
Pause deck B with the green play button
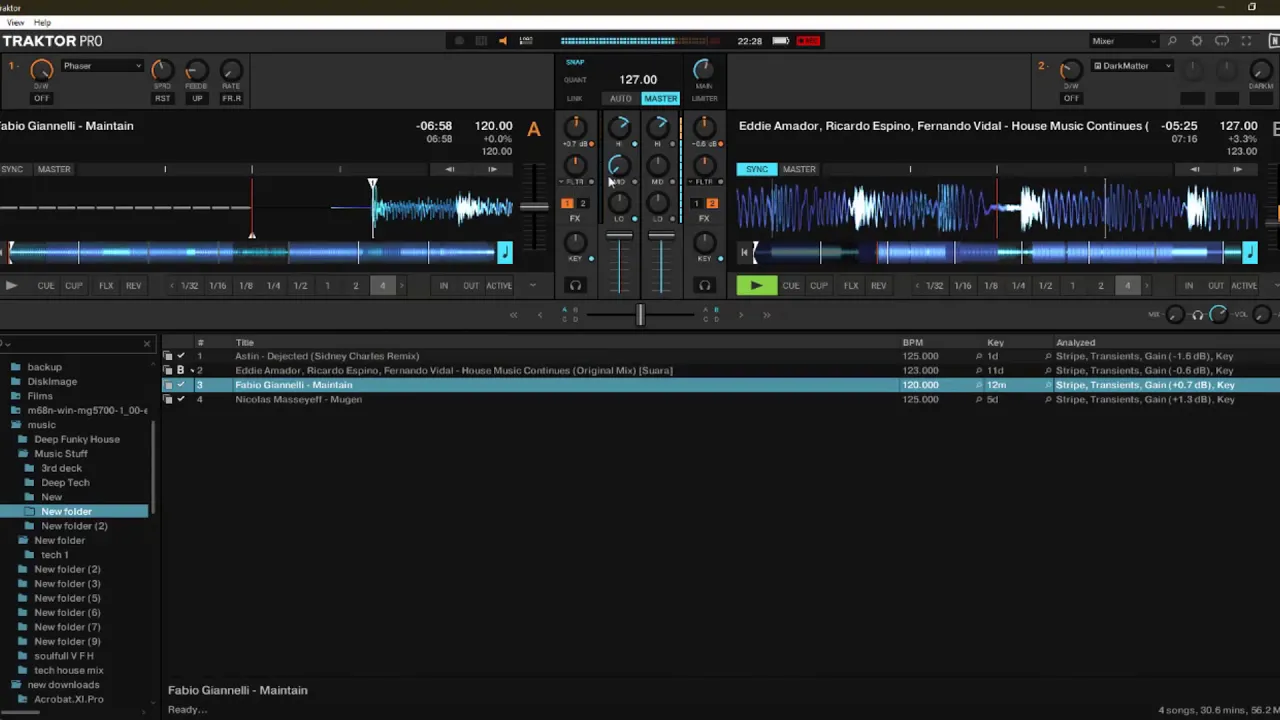pos(756,286)
